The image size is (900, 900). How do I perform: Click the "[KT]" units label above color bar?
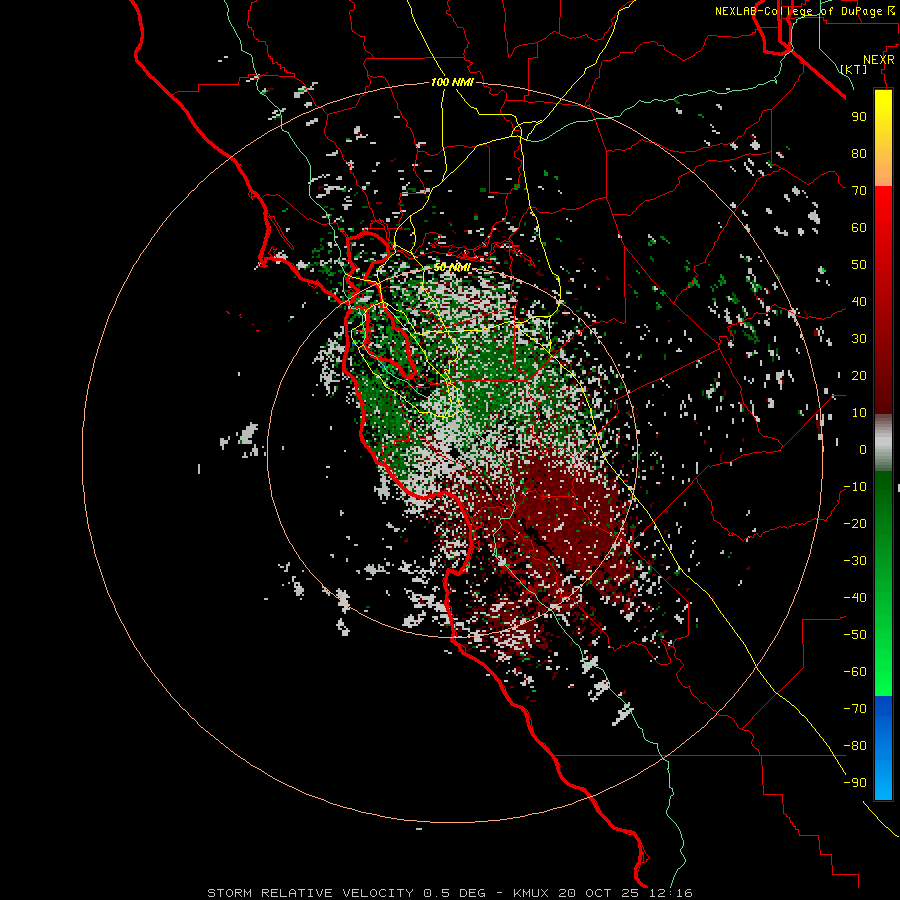(854, 69)
